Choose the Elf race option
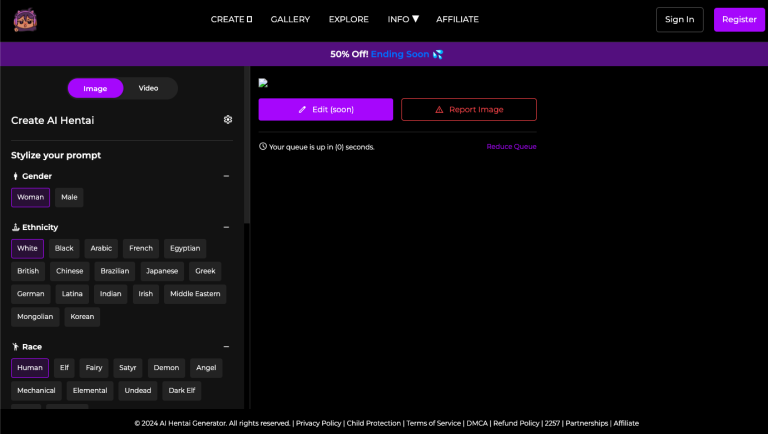 [x=64, y=367]
